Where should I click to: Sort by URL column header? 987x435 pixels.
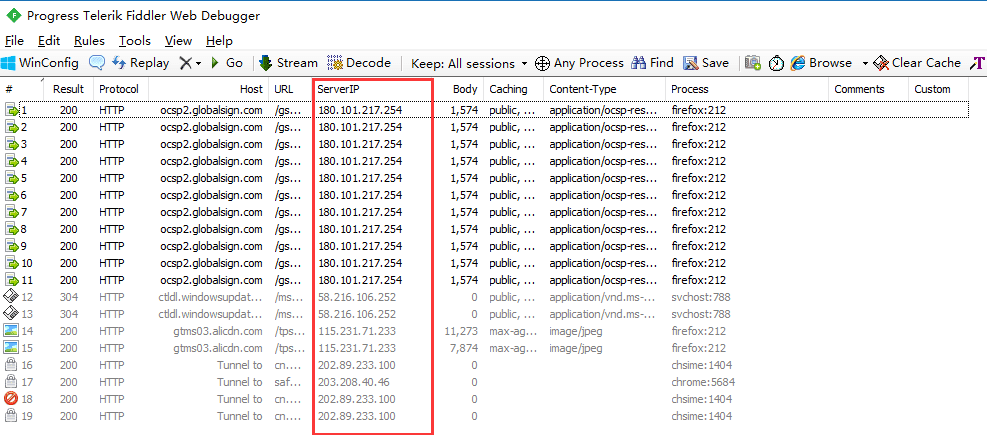(290, 89)
